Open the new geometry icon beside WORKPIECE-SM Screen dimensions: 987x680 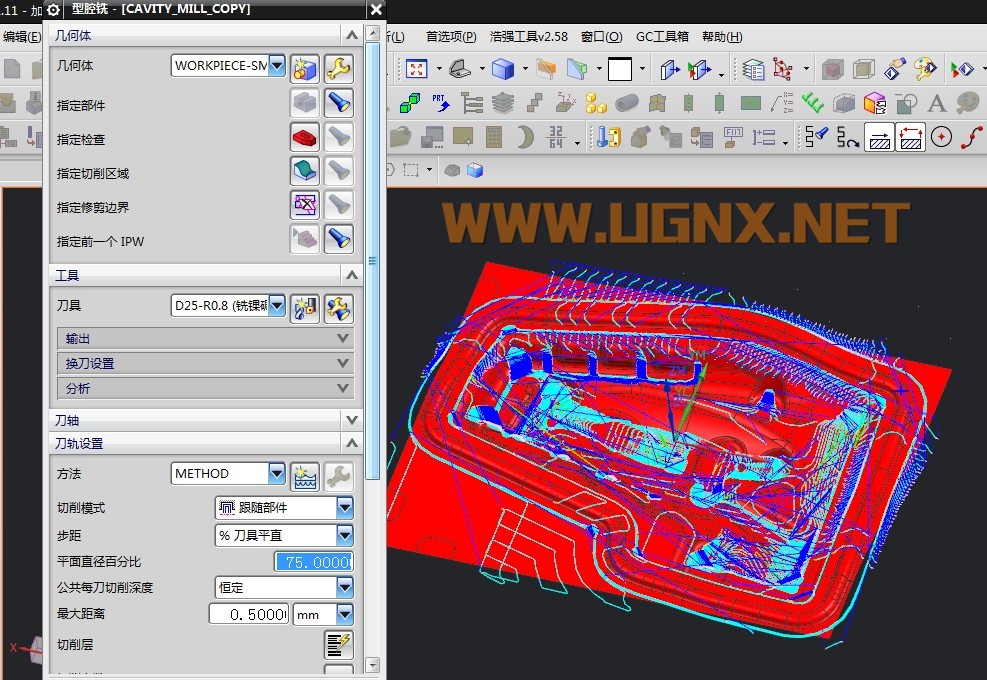(x=305, y=68)
